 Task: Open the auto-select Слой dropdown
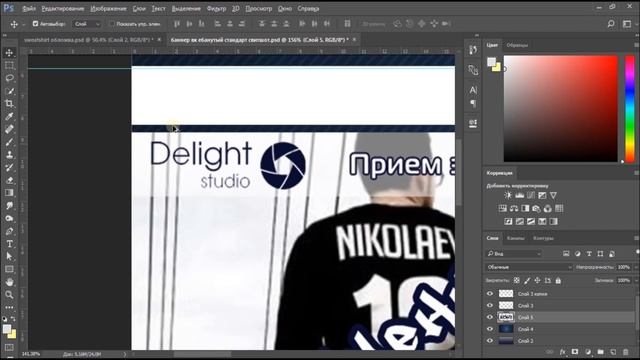point(87,24)
